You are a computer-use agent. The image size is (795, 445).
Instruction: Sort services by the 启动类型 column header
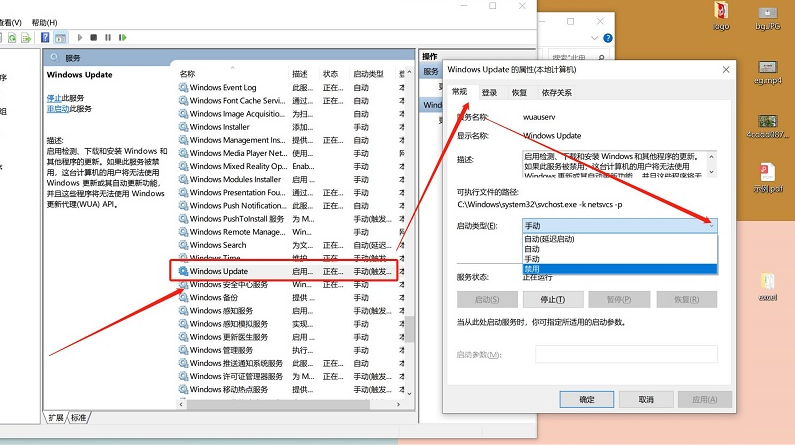(368, 74)
